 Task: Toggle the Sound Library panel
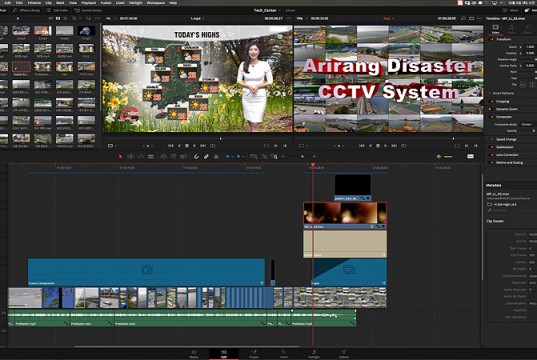coord(88,10)
